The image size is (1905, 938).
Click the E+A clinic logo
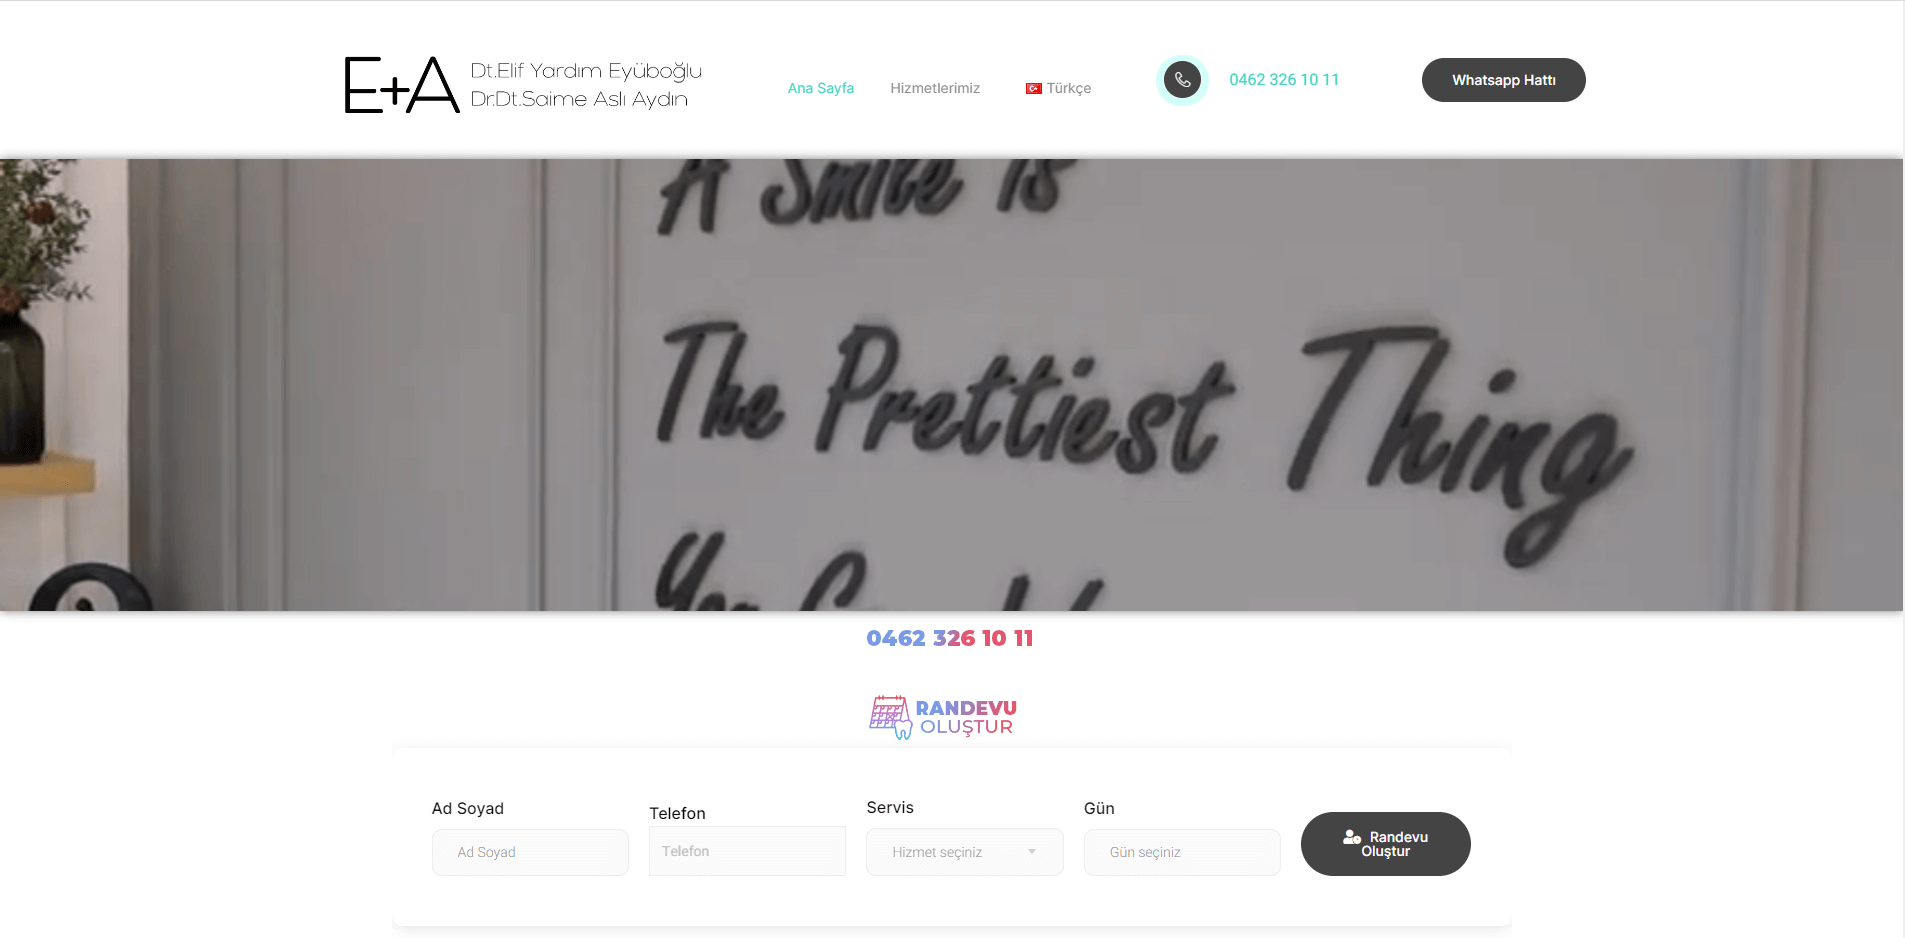[402, 85]
